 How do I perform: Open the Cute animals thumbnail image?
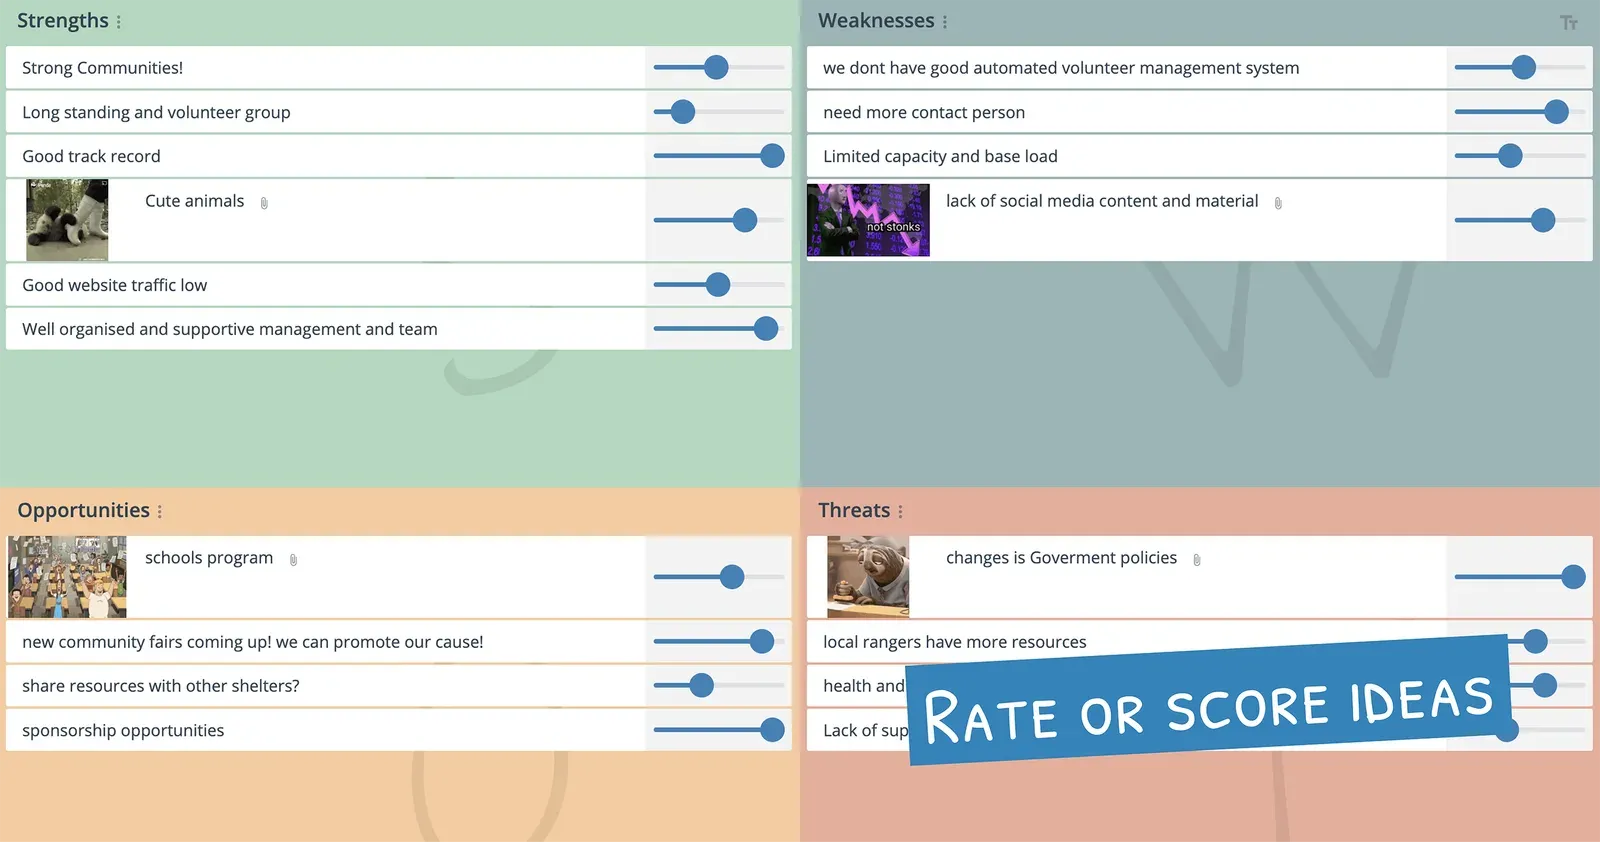click(67, 220)
